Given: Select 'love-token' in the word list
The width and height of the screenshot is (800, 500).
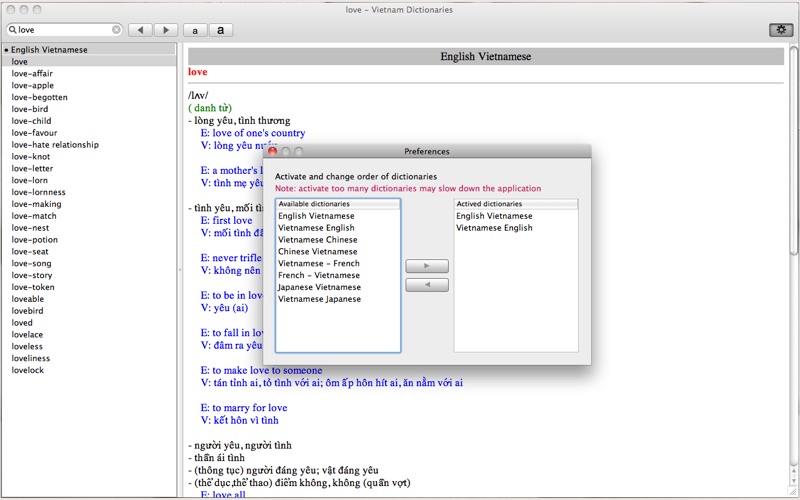Looking at the screenshot, I should 33,287.
